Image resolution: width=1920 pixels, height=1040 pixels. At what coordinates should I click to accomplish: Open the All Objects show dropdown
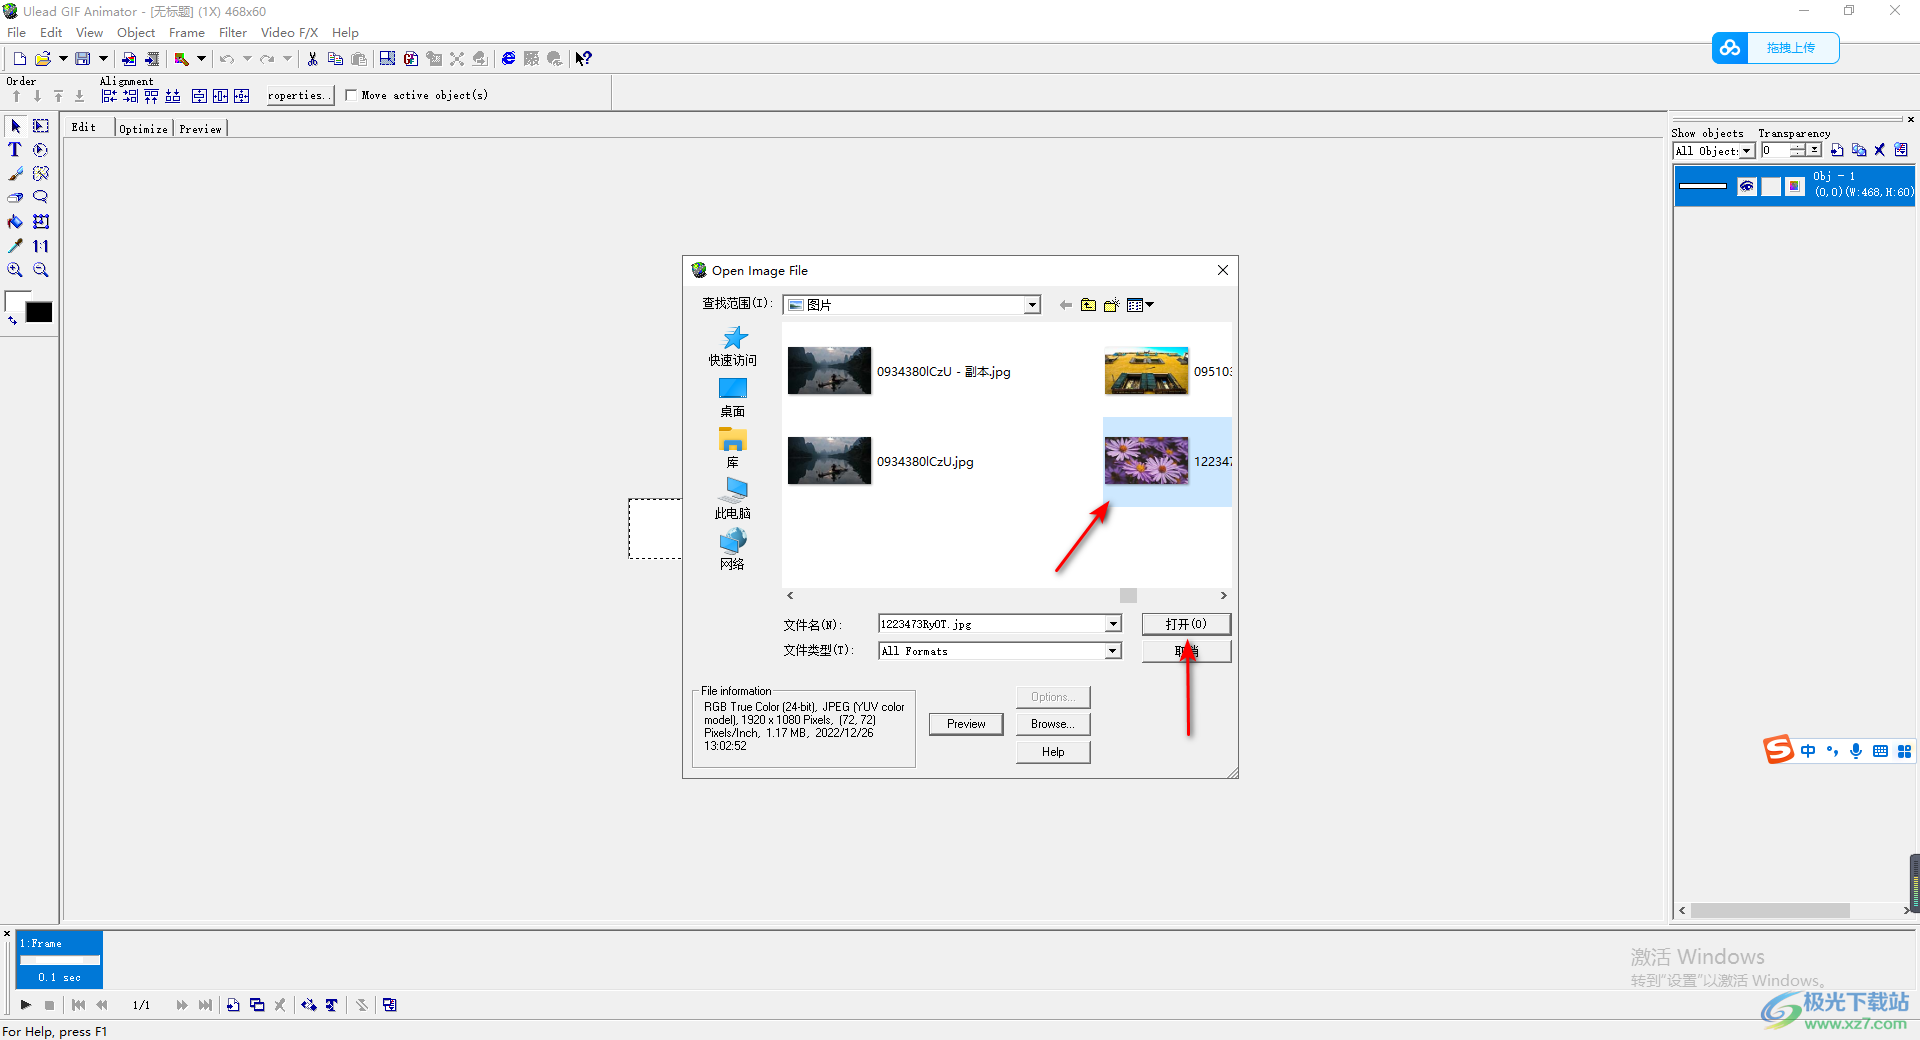coord(1746,151)
